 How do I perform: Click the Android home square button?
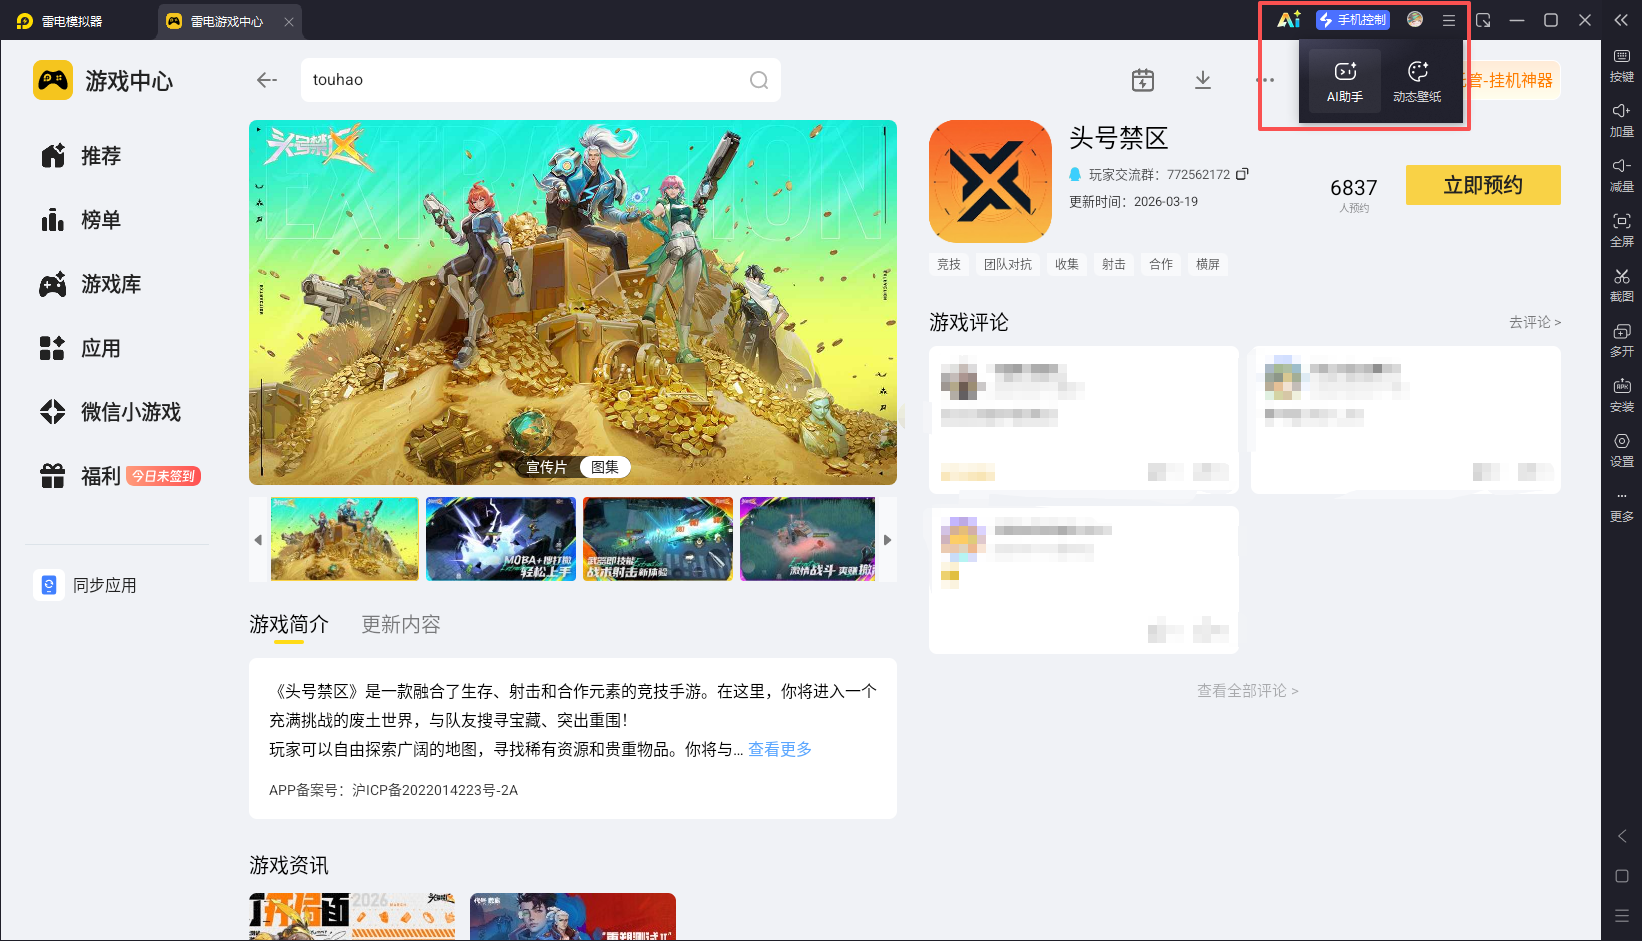(1622, 876)
